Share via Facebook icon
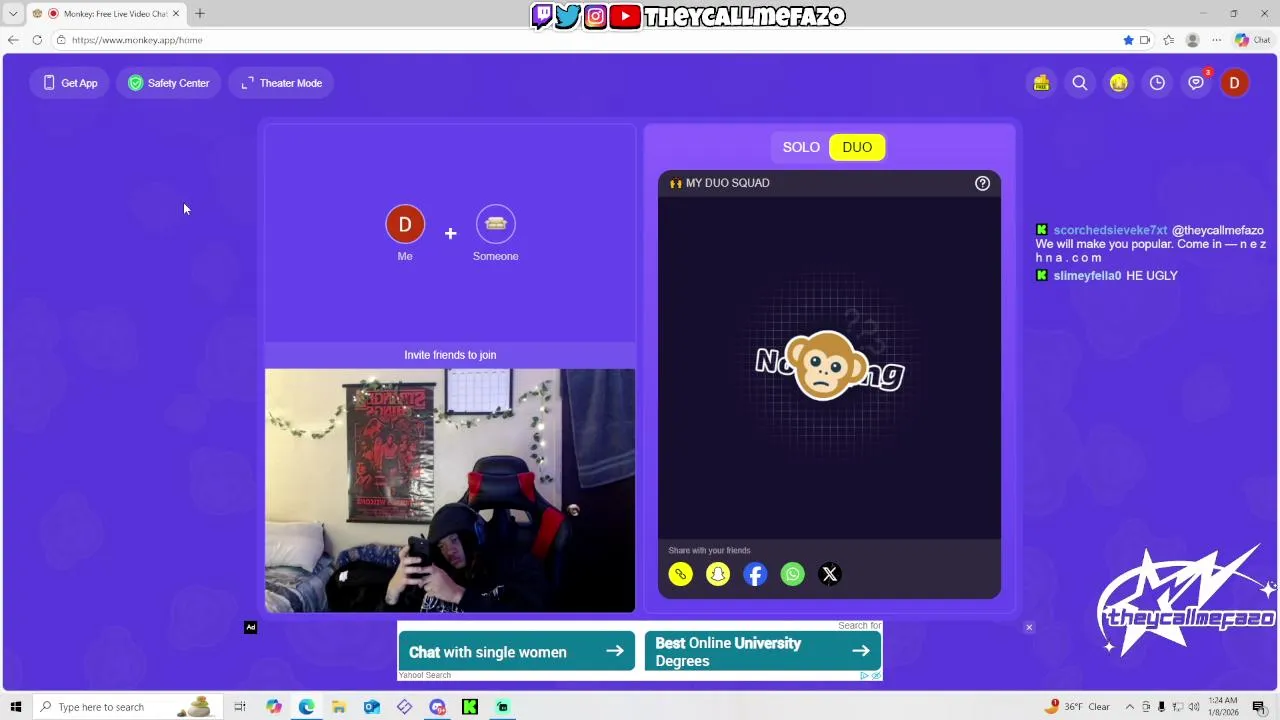This screenshot has width=1280, height=720. click(x=755, y=574)
